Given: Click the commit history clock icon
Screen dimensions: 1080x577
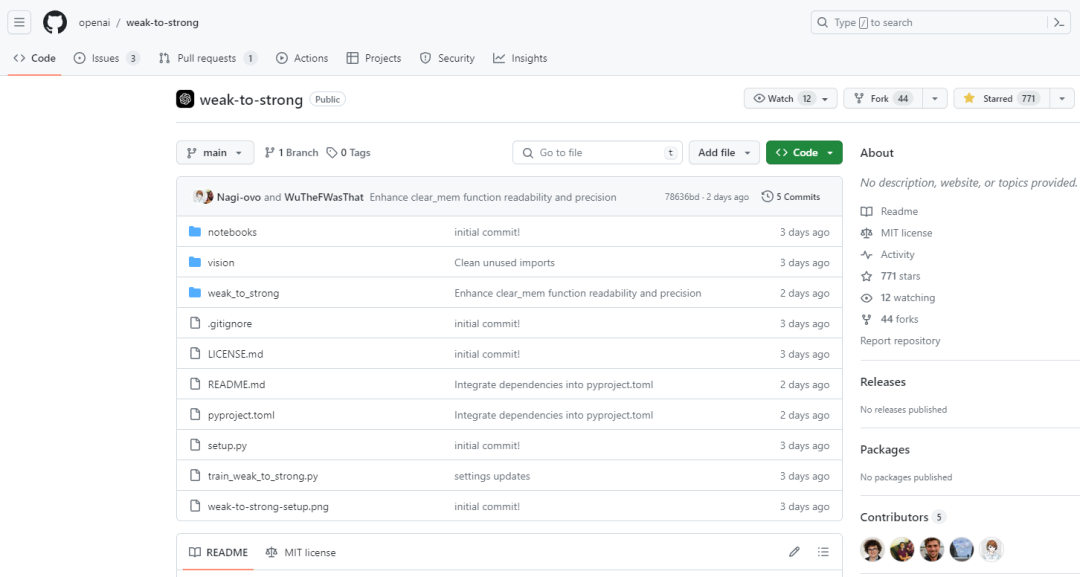Looking at the screenshot, I should point(767,197).
